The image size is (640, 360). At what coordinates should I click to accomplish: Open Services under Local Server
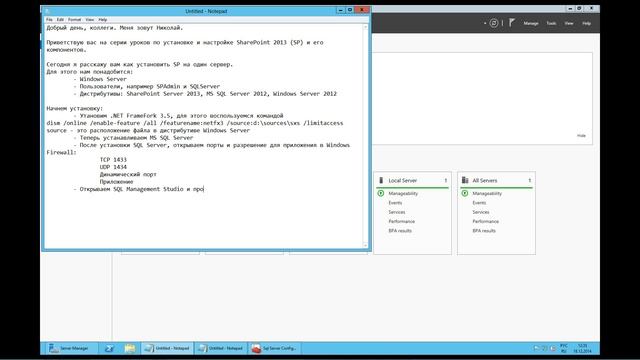point(397,212)
